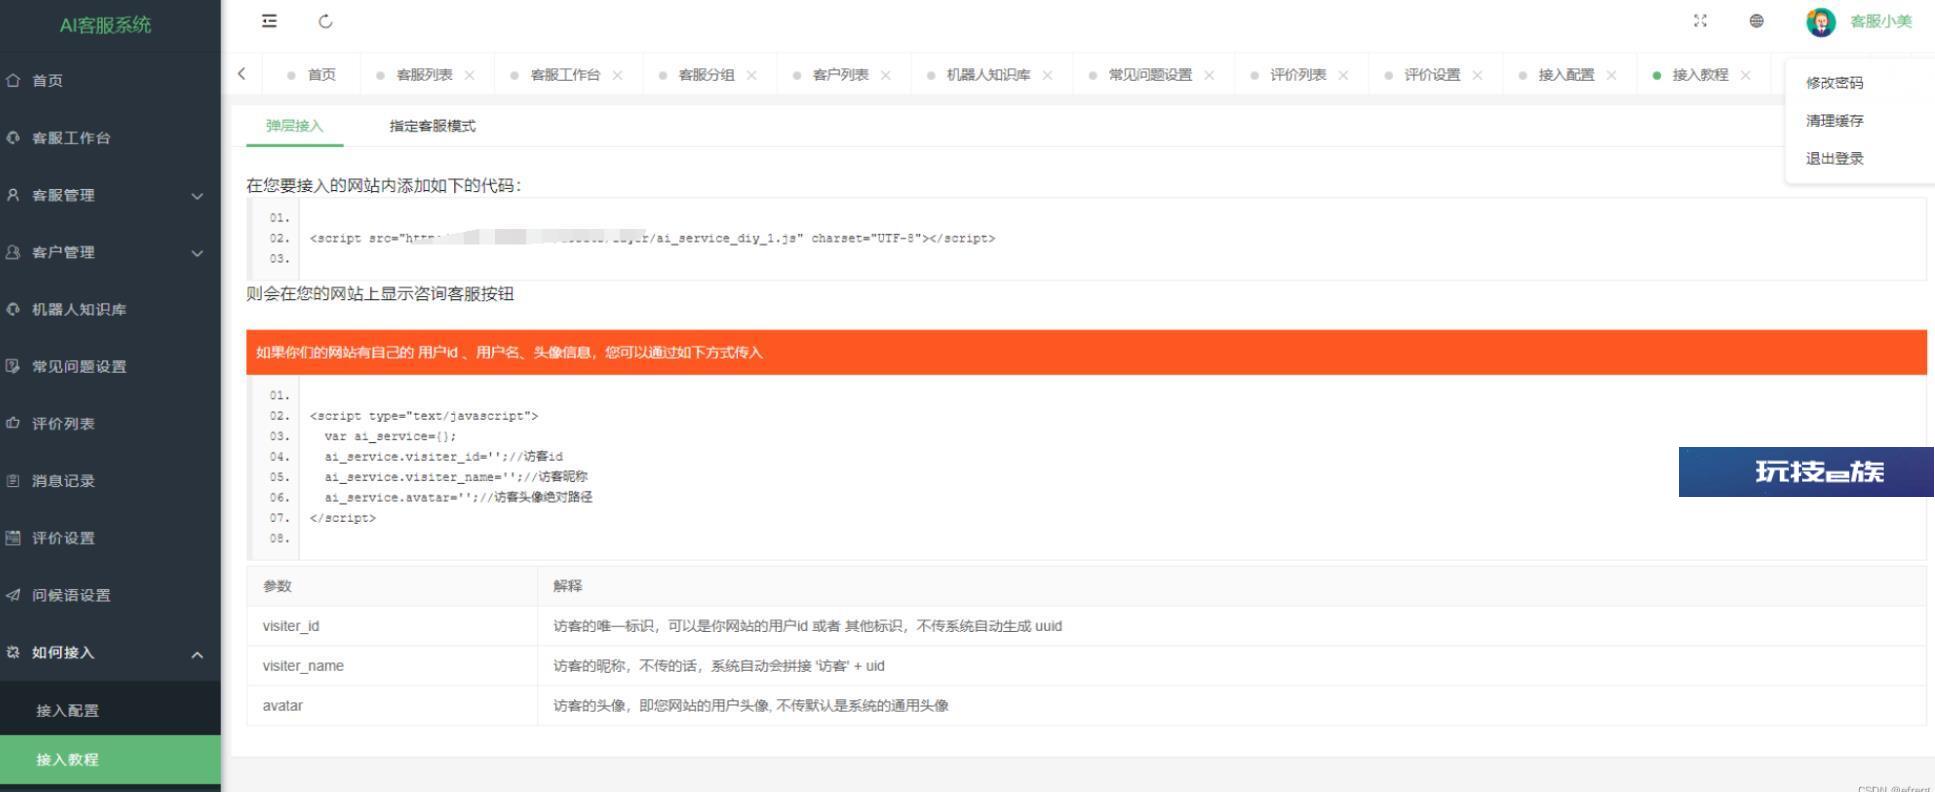The height and width of the screenshot is (792, 1935).
Task: Expand the 客户管理 submenu chevron
Action: (x=197, y=253)
